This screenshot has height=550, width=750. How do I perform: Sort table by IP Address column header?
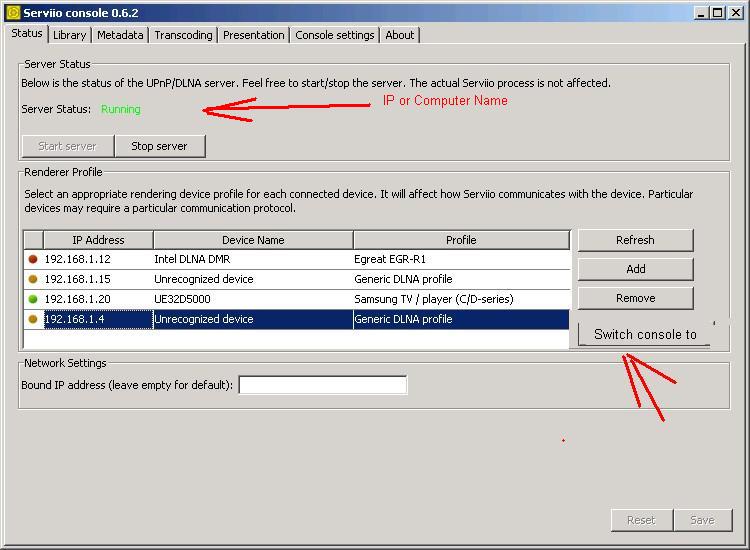point(98,240)
